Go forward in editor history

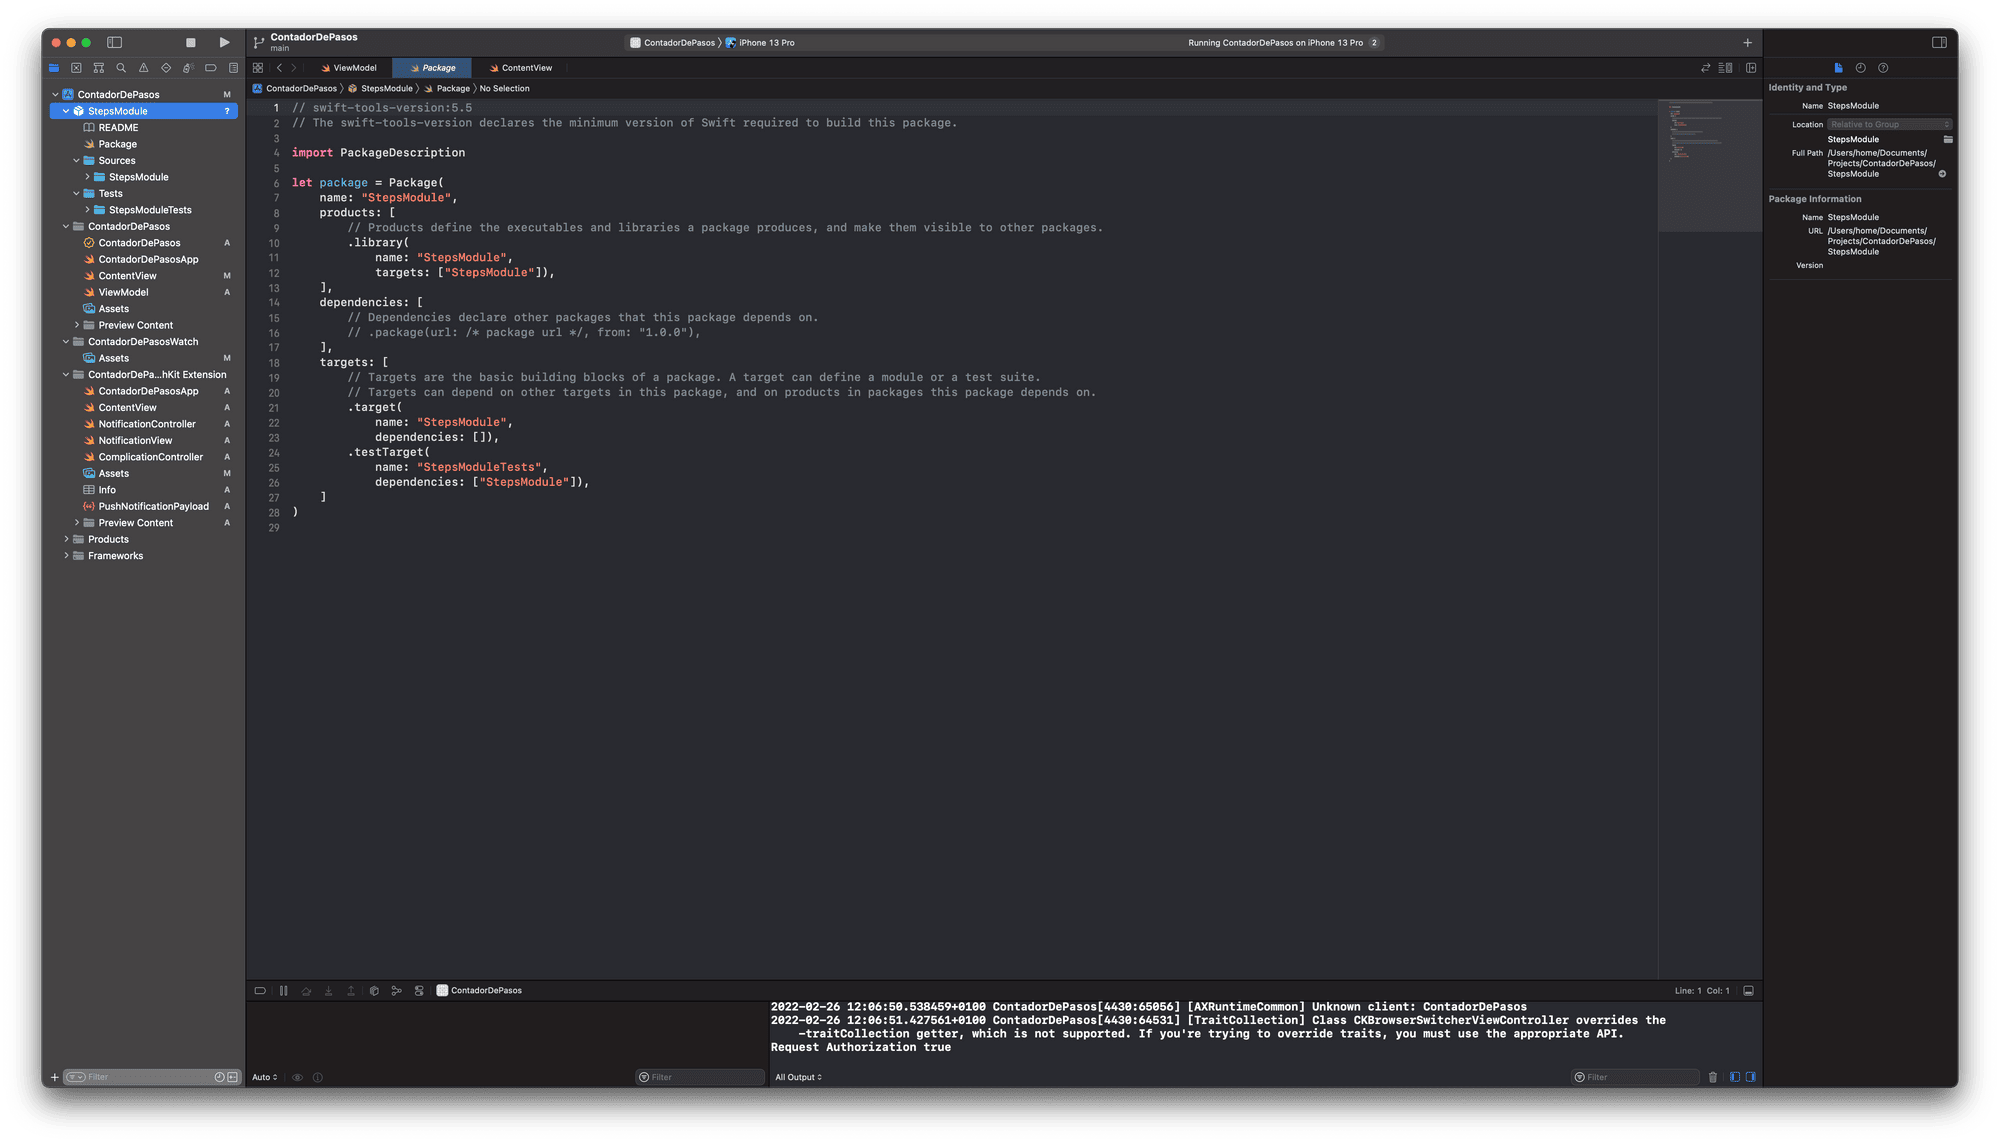tap(293, 68)
